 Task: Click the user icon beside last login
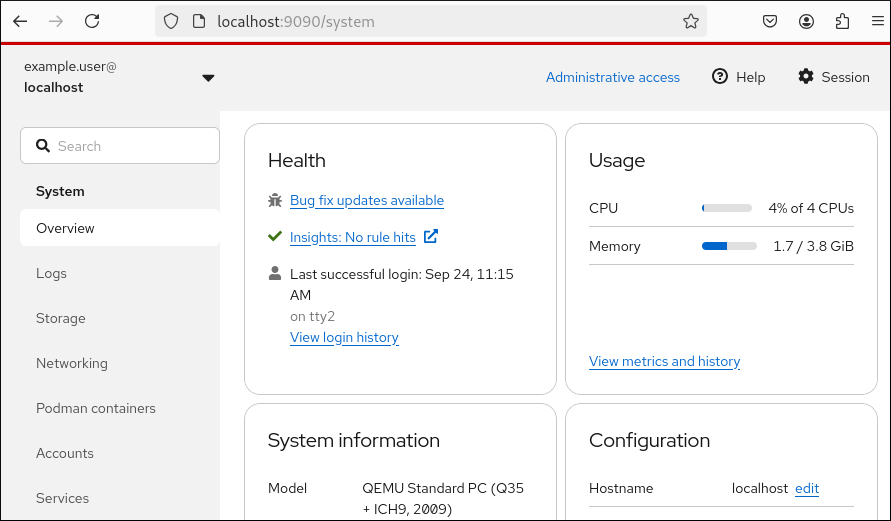(x=275, y=273)
